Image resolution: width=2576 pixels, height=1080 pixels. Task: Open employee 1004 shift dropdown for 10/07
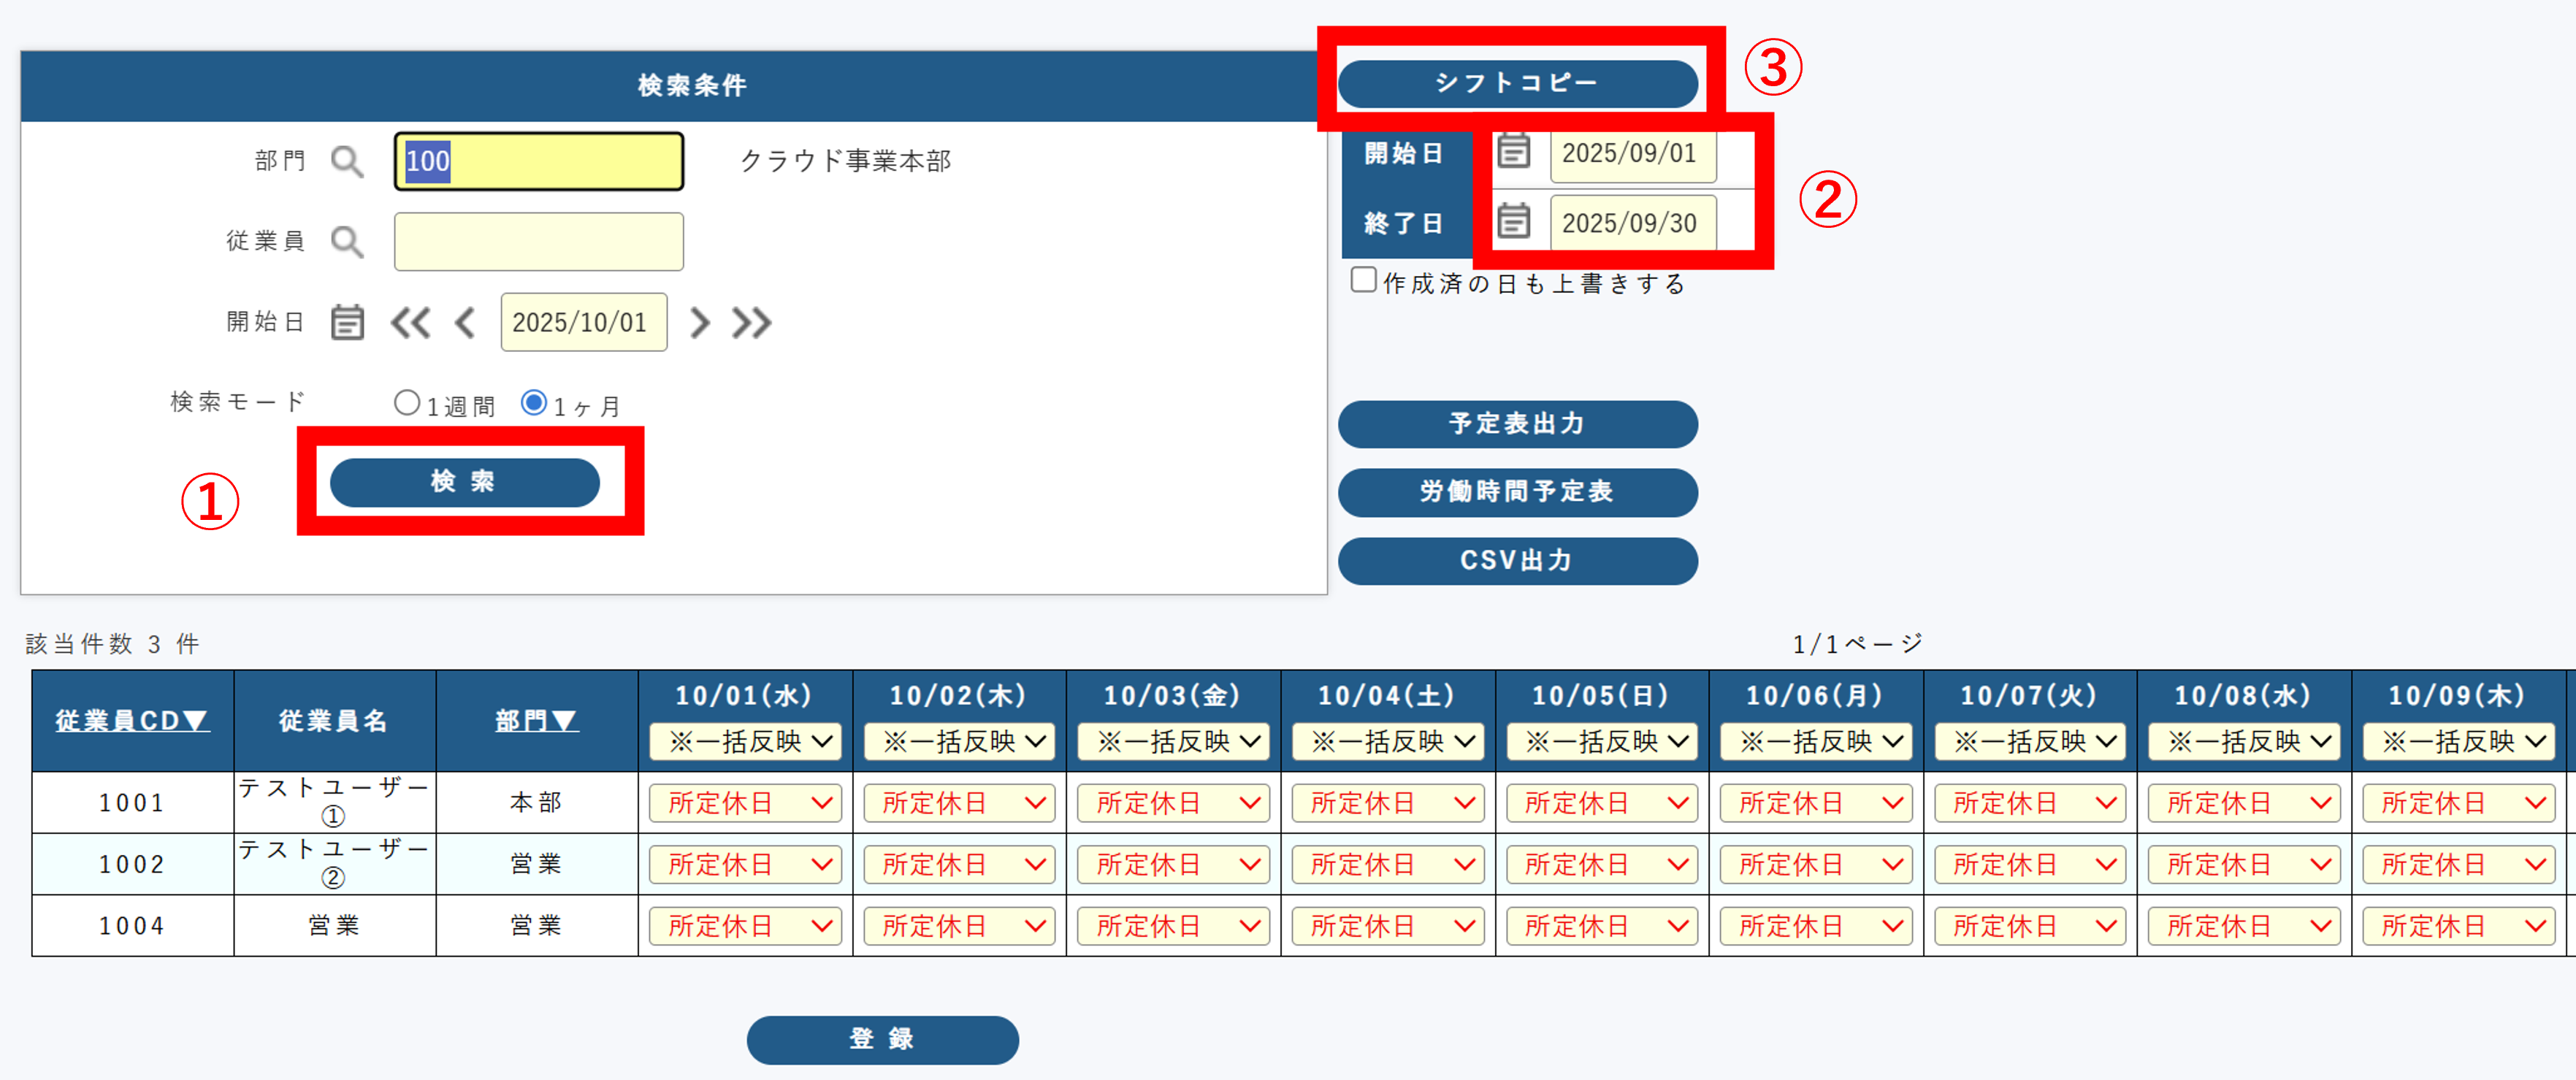coord(2030,927)
